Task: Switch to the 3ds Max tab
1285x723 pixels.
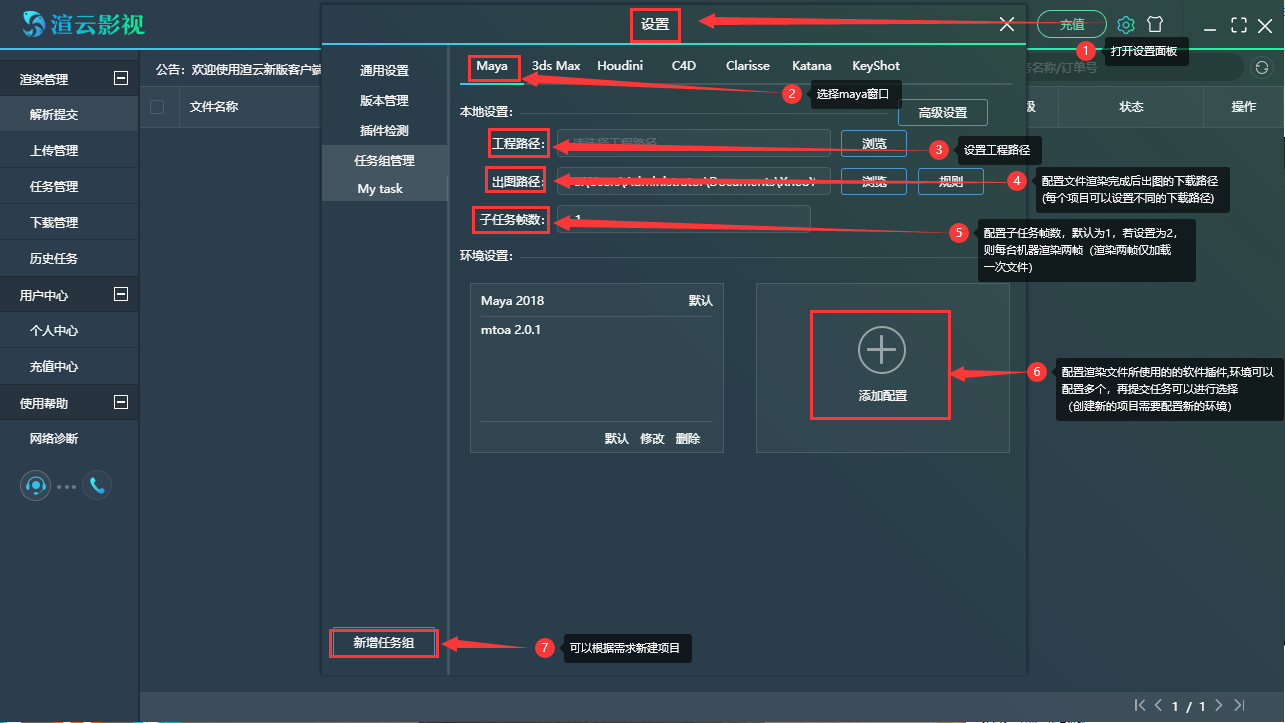Action: coord(556,66)
